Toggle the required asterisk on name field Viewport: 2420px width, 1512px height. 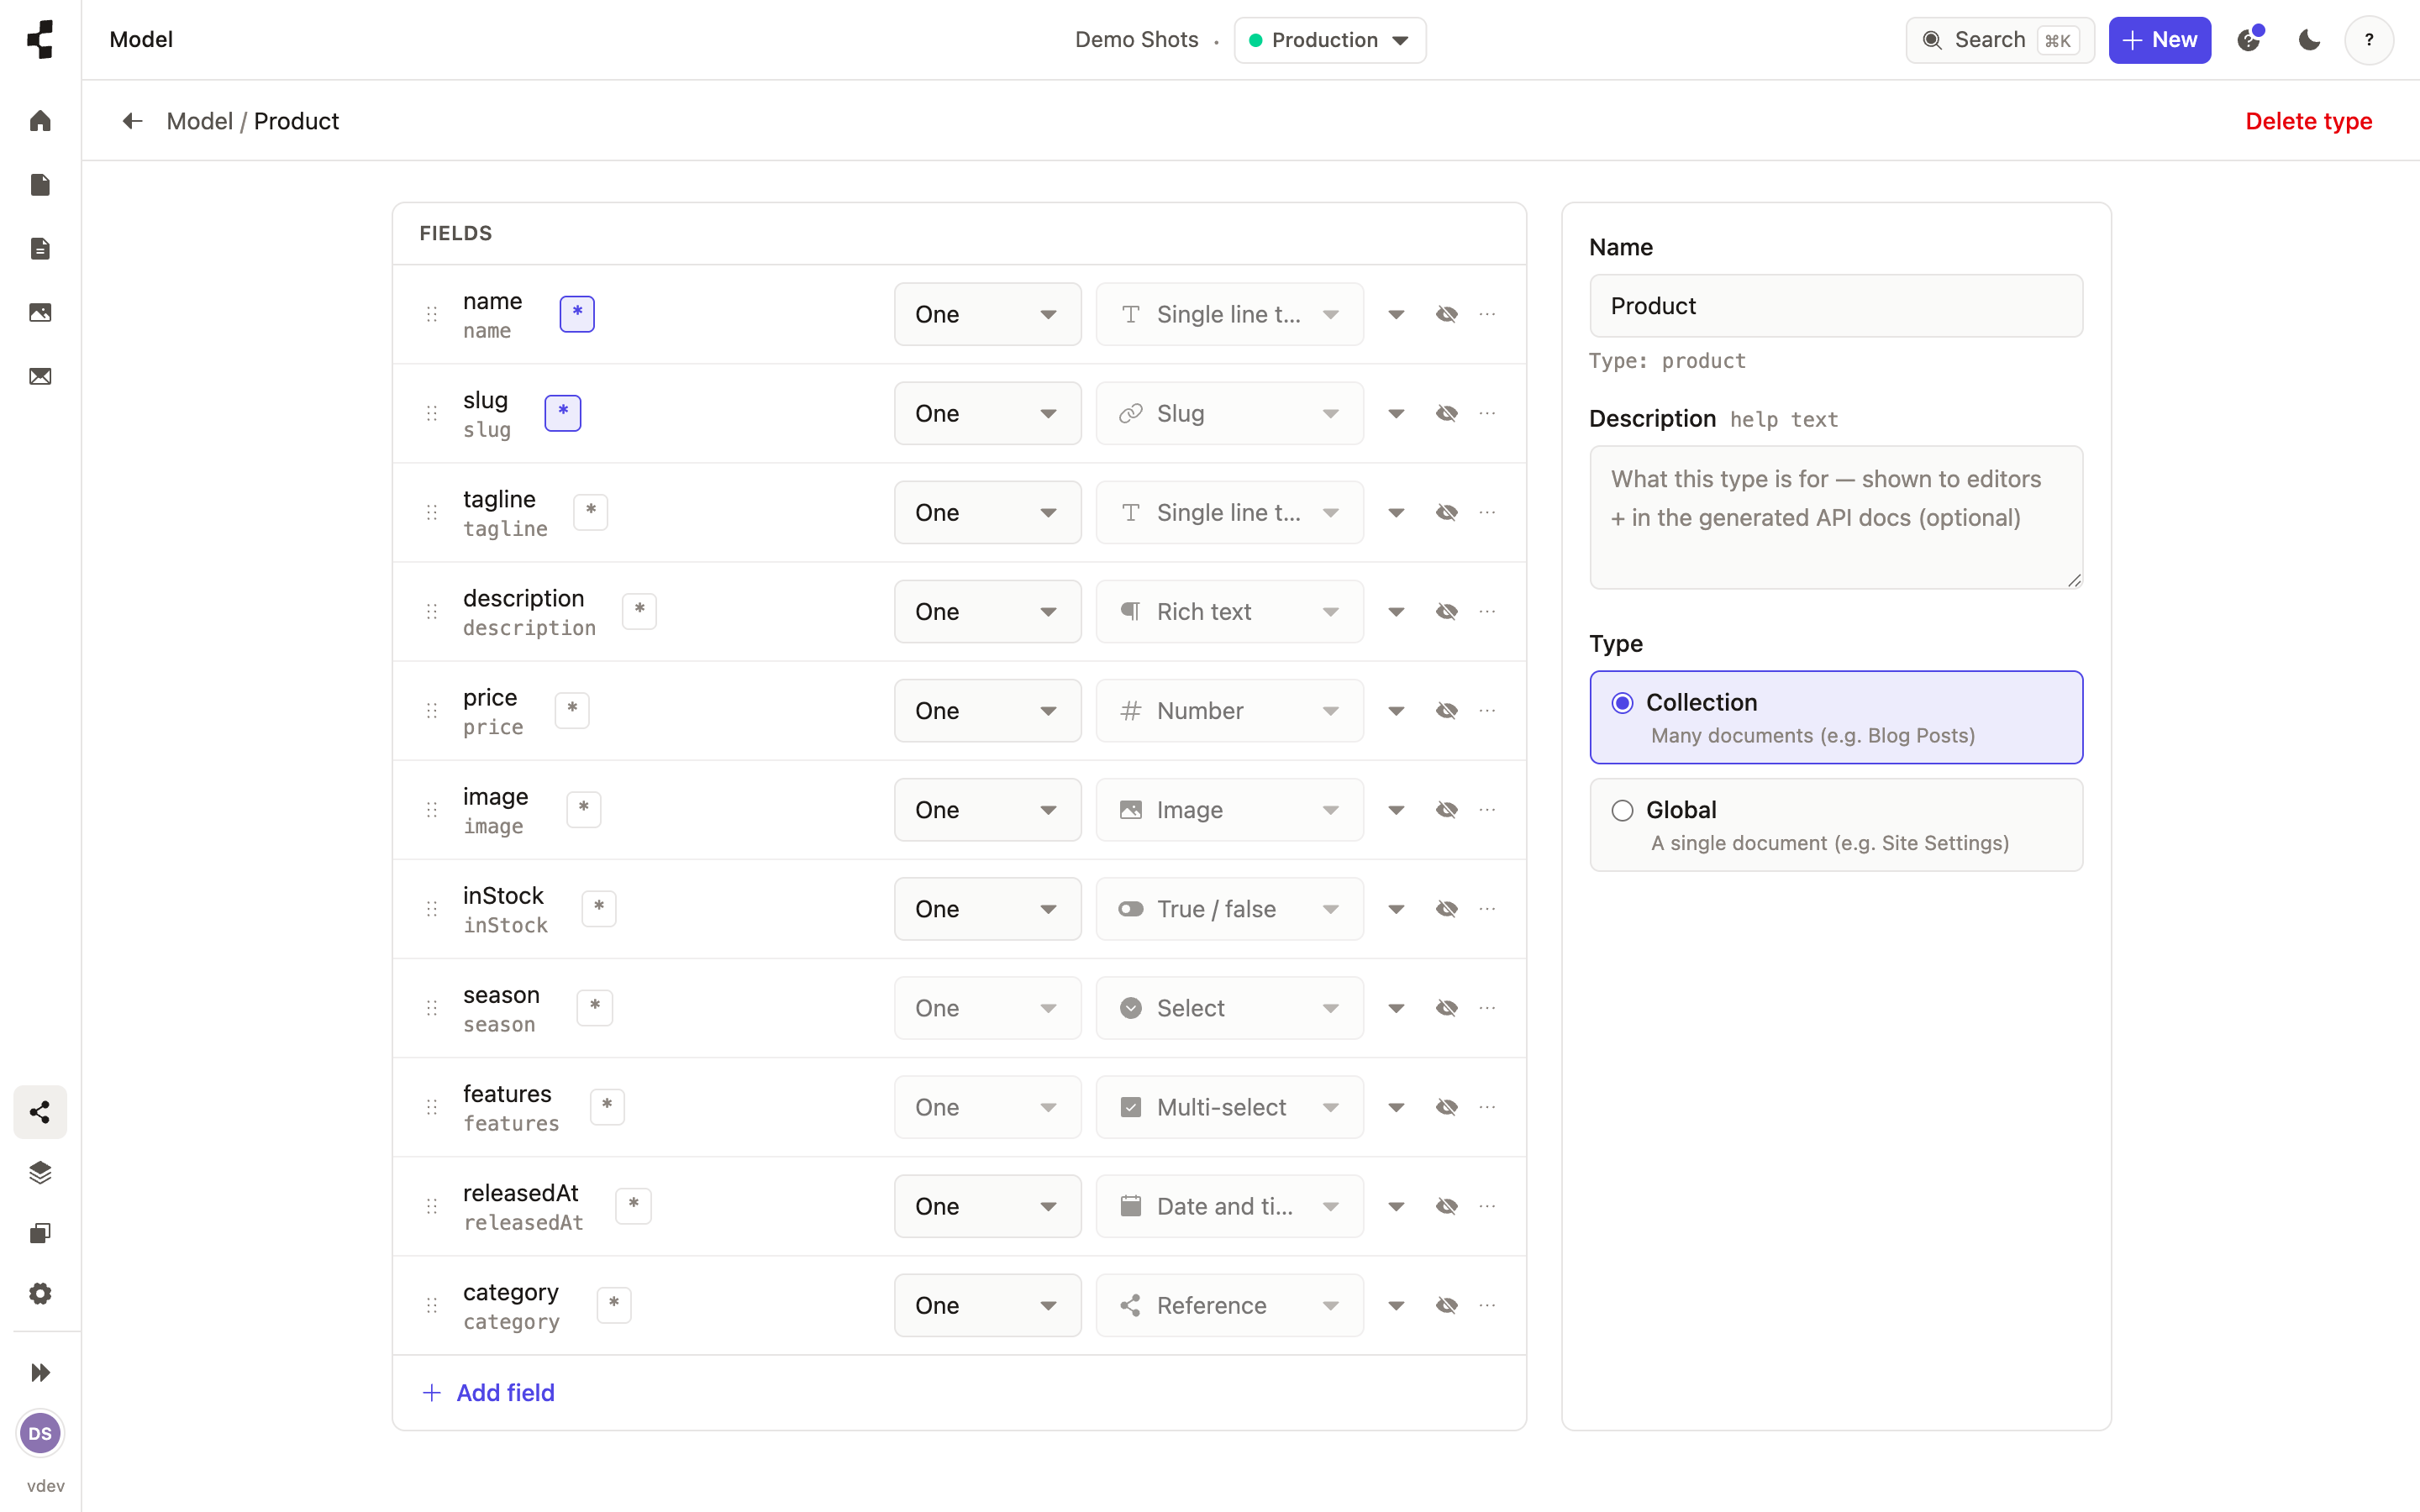coord(577,314)
